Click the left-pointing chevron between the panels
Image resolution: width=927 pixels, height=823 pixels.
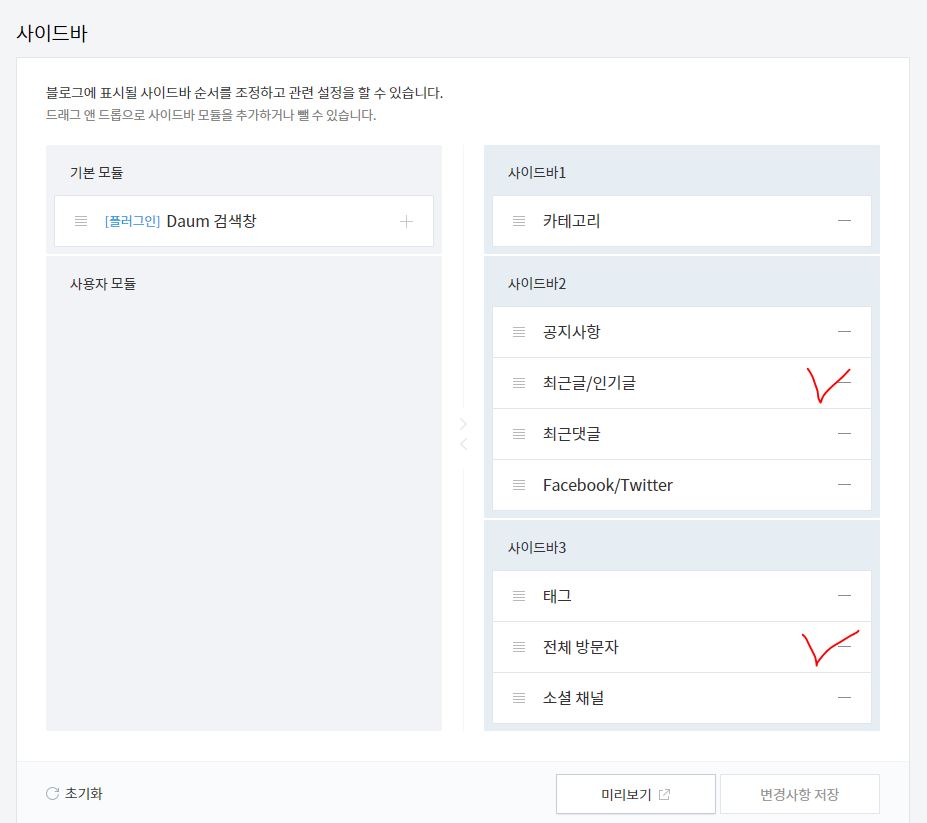(463, 444)
